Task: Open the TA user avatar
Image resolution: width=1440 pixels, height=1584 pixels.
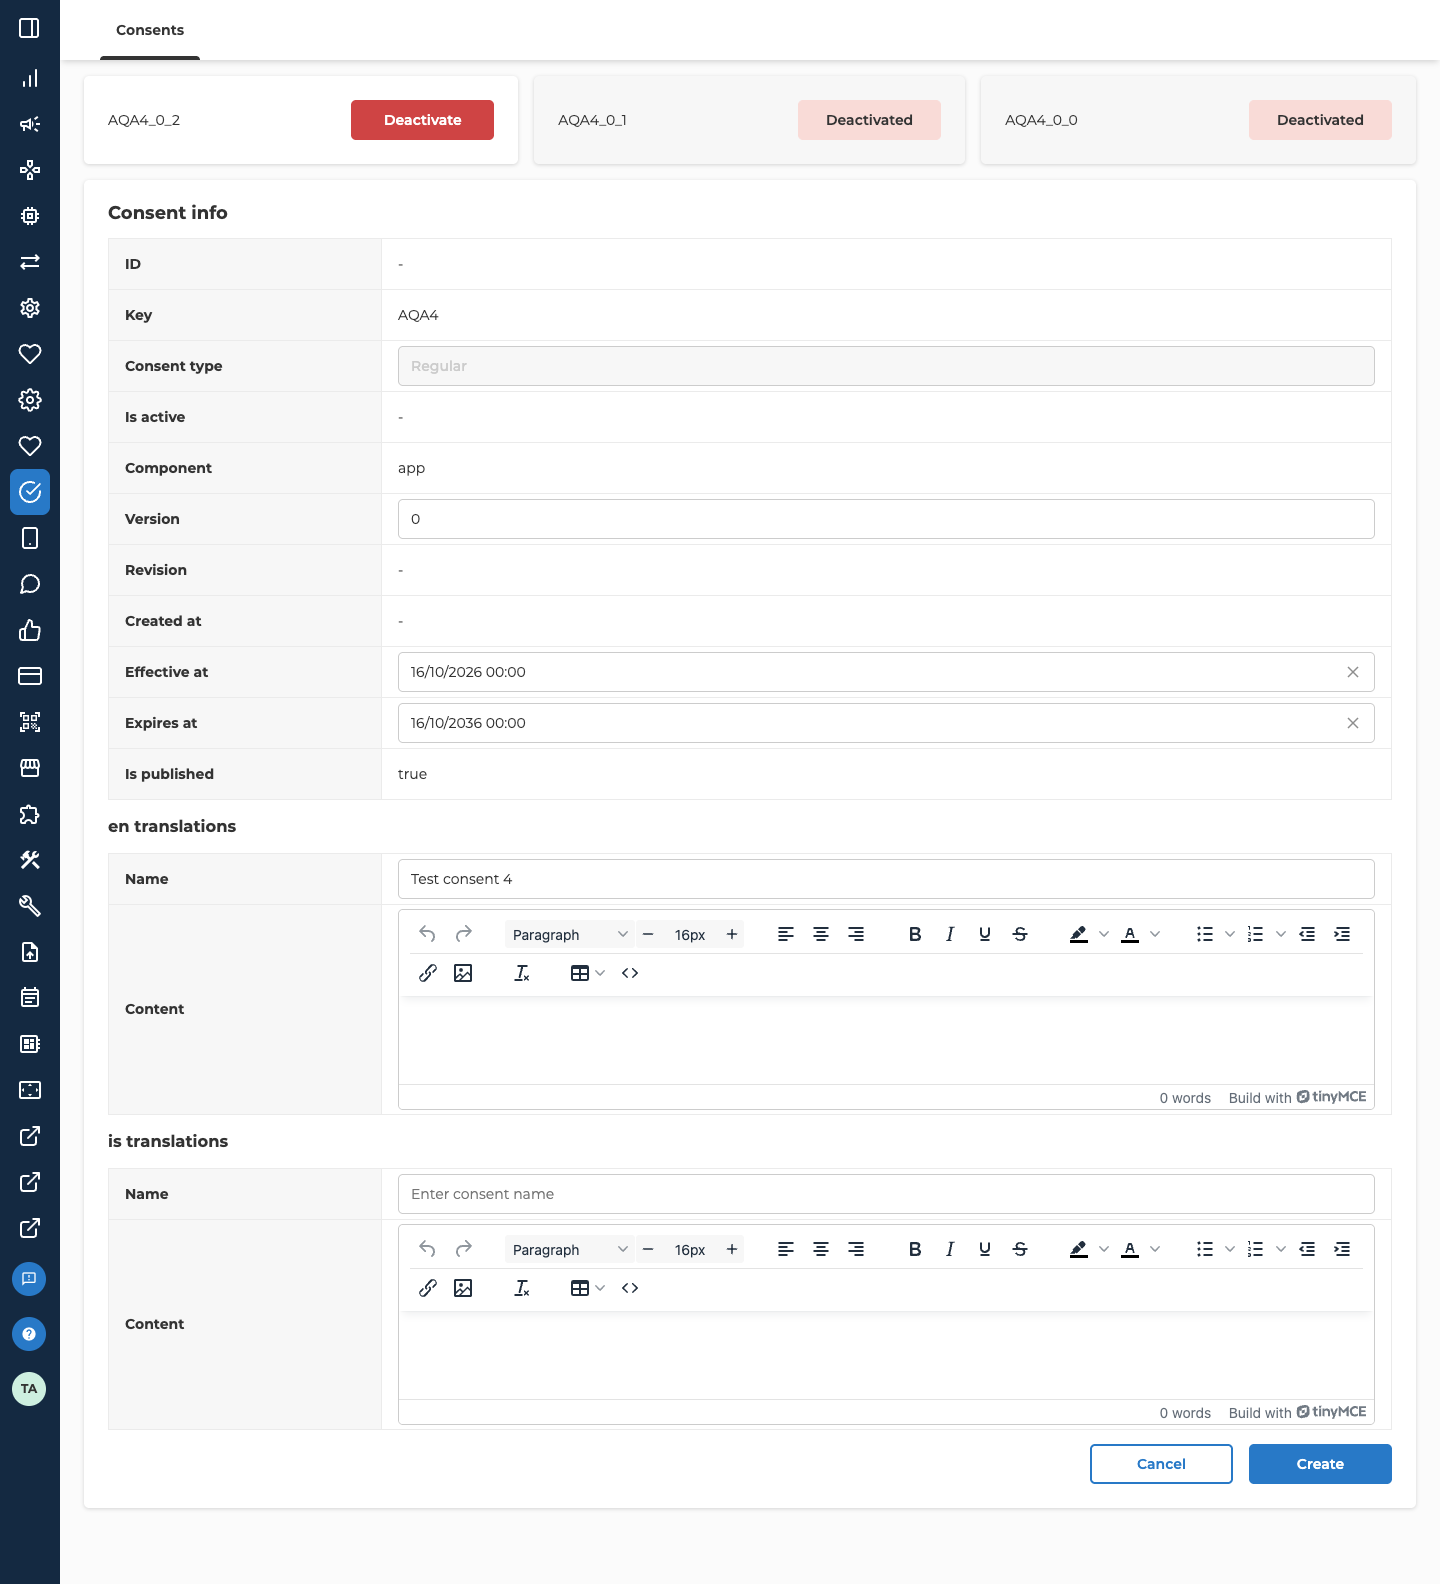Action: (29, 1389)
